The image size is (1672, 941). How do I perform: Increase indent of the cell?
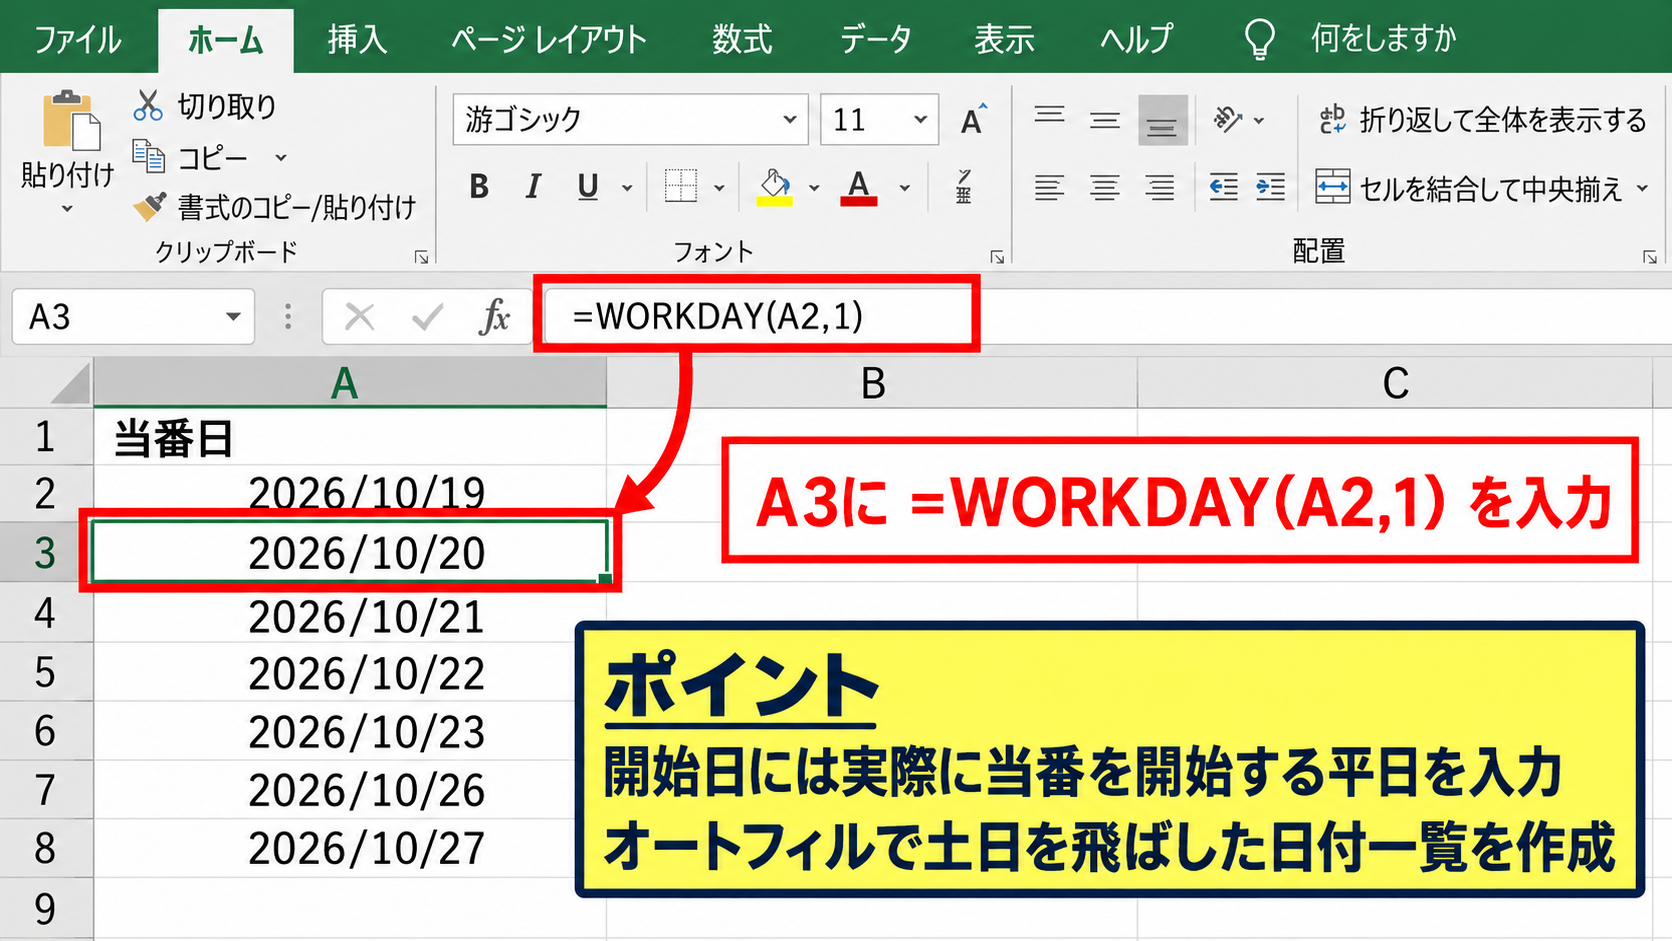click(1270, 187)
